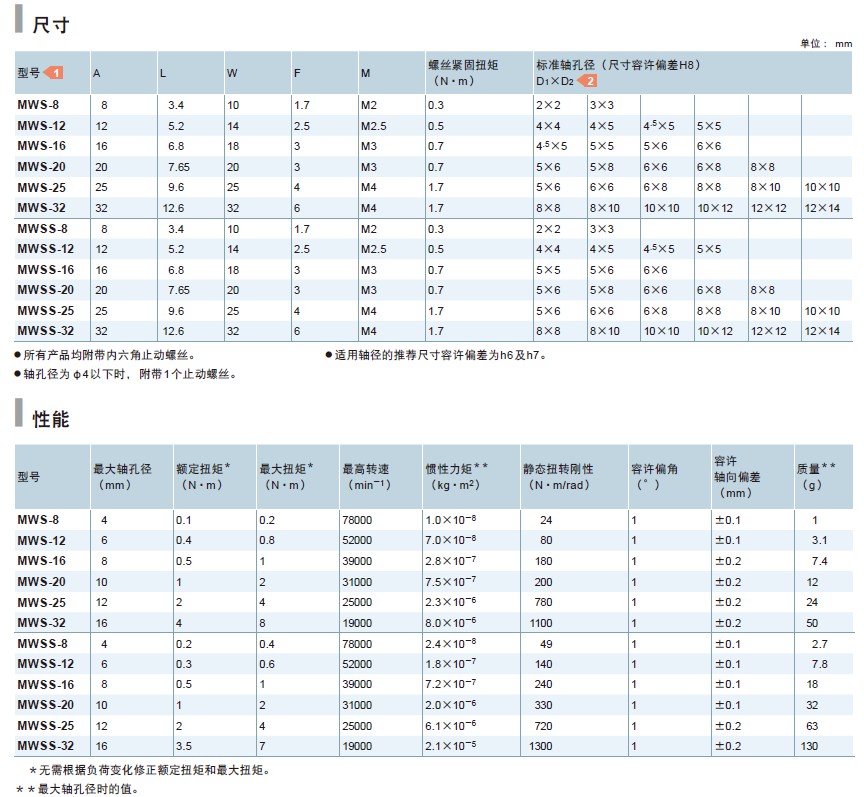Click the orange "1" marker beside 型号
Image resolution: width=864 pixels, height=797 pixels.
pyautogui.click(x=53, y=72)
